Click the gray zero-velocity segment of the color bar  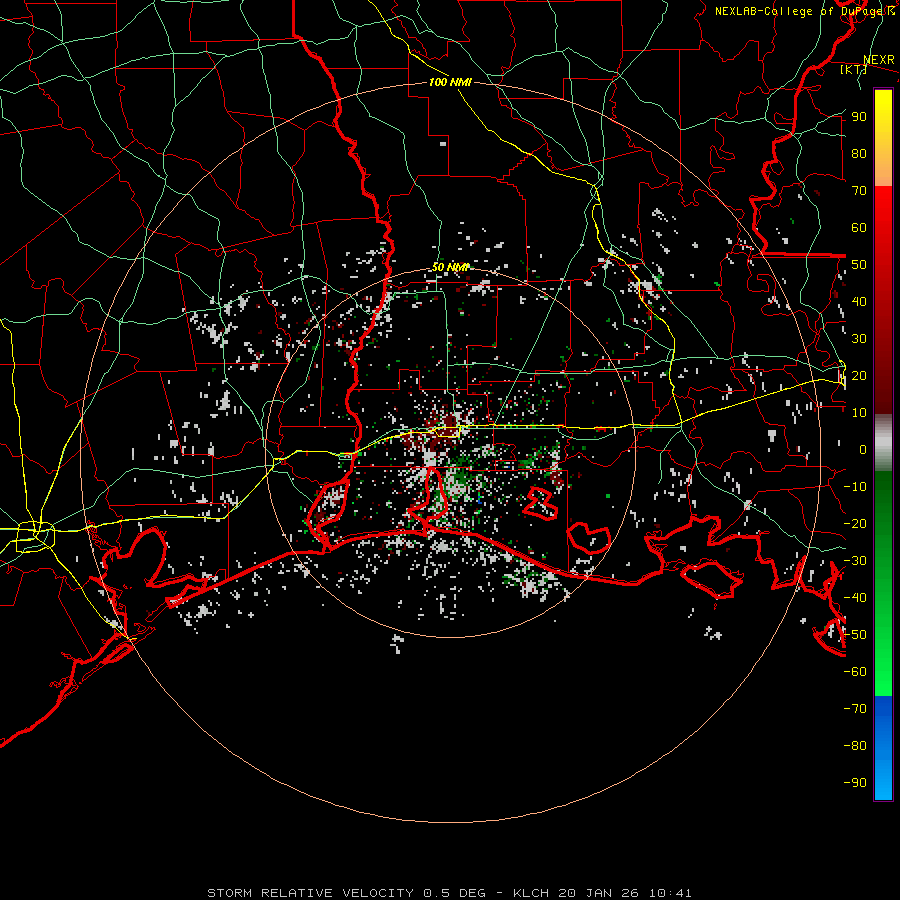883,443
